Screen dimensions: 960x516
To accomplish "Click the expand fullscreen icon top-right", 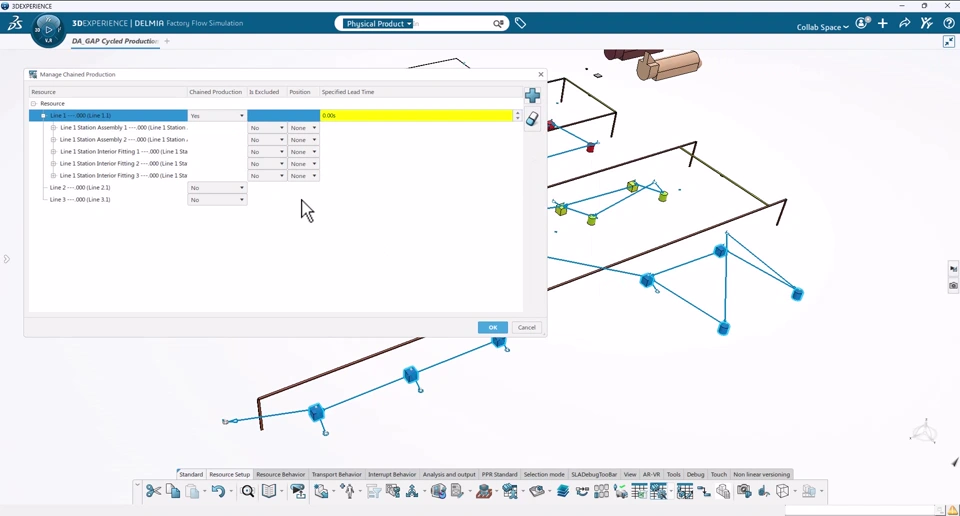I will tap(948, 42).
